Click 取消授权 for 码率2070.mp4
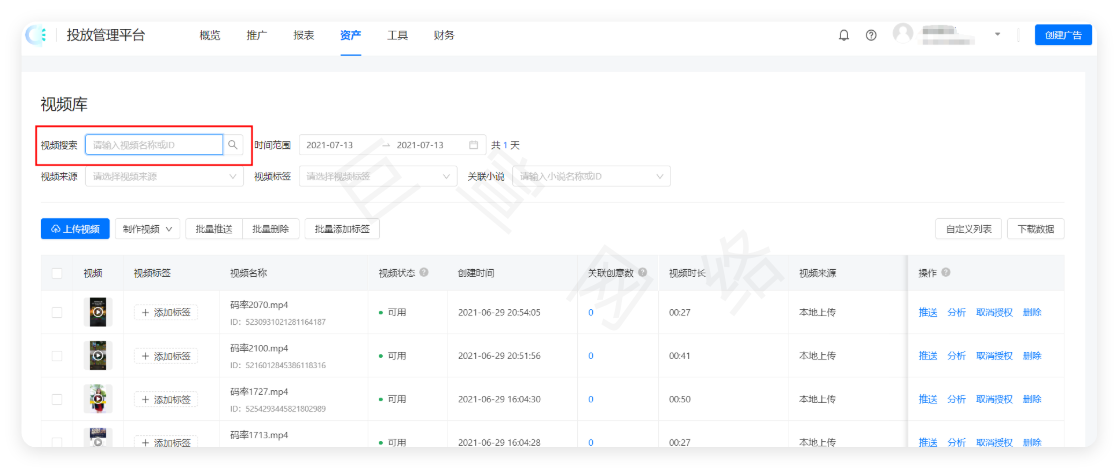Screen dimensions: 1118x468 click(994, 312)
